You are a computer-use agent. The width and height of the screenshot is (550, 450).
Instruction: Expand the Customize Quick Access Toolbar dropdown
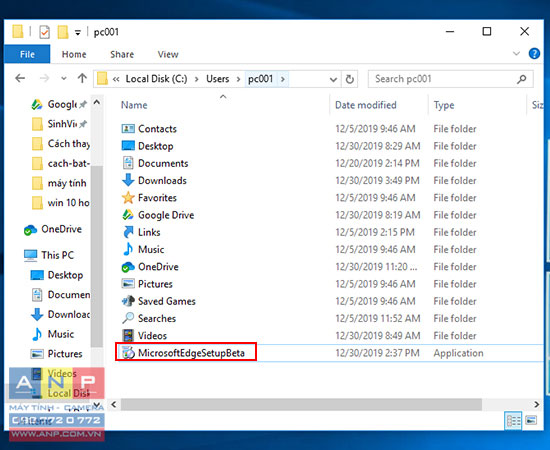[78, 33]
